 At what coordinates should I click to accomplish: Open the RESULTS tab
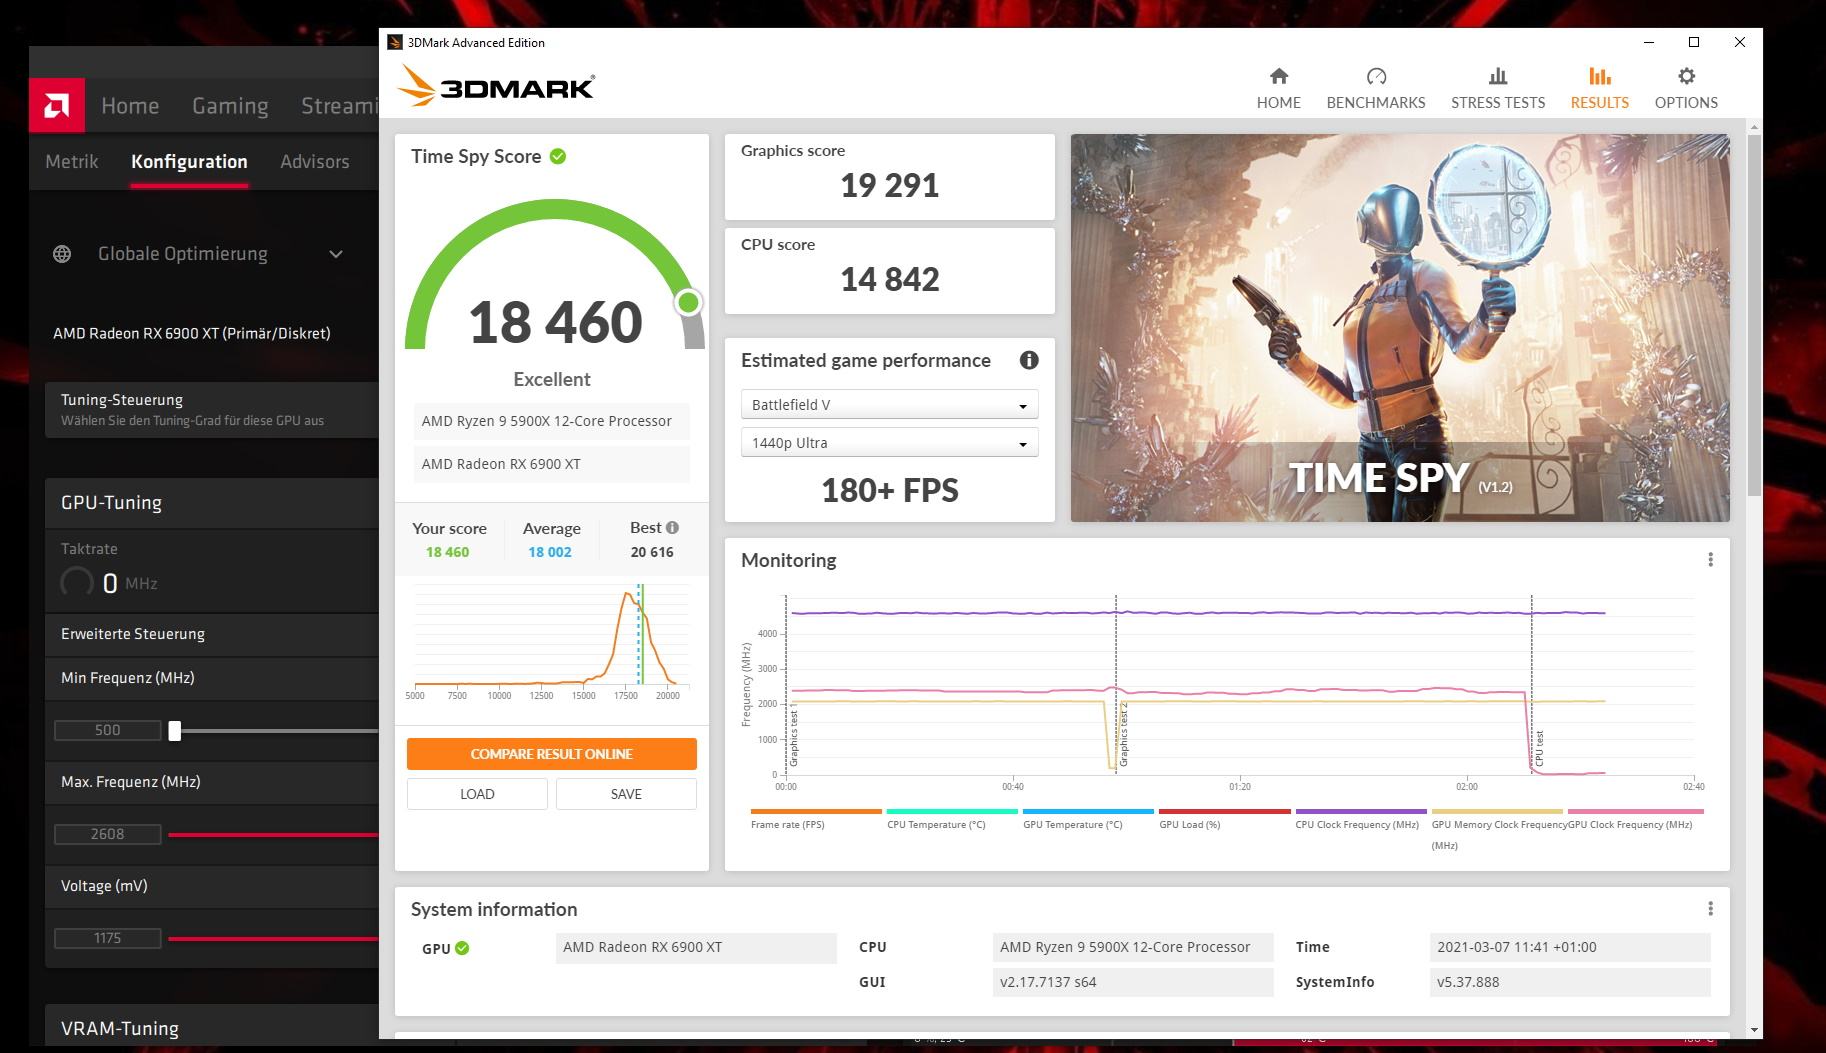coord(1599,89)
